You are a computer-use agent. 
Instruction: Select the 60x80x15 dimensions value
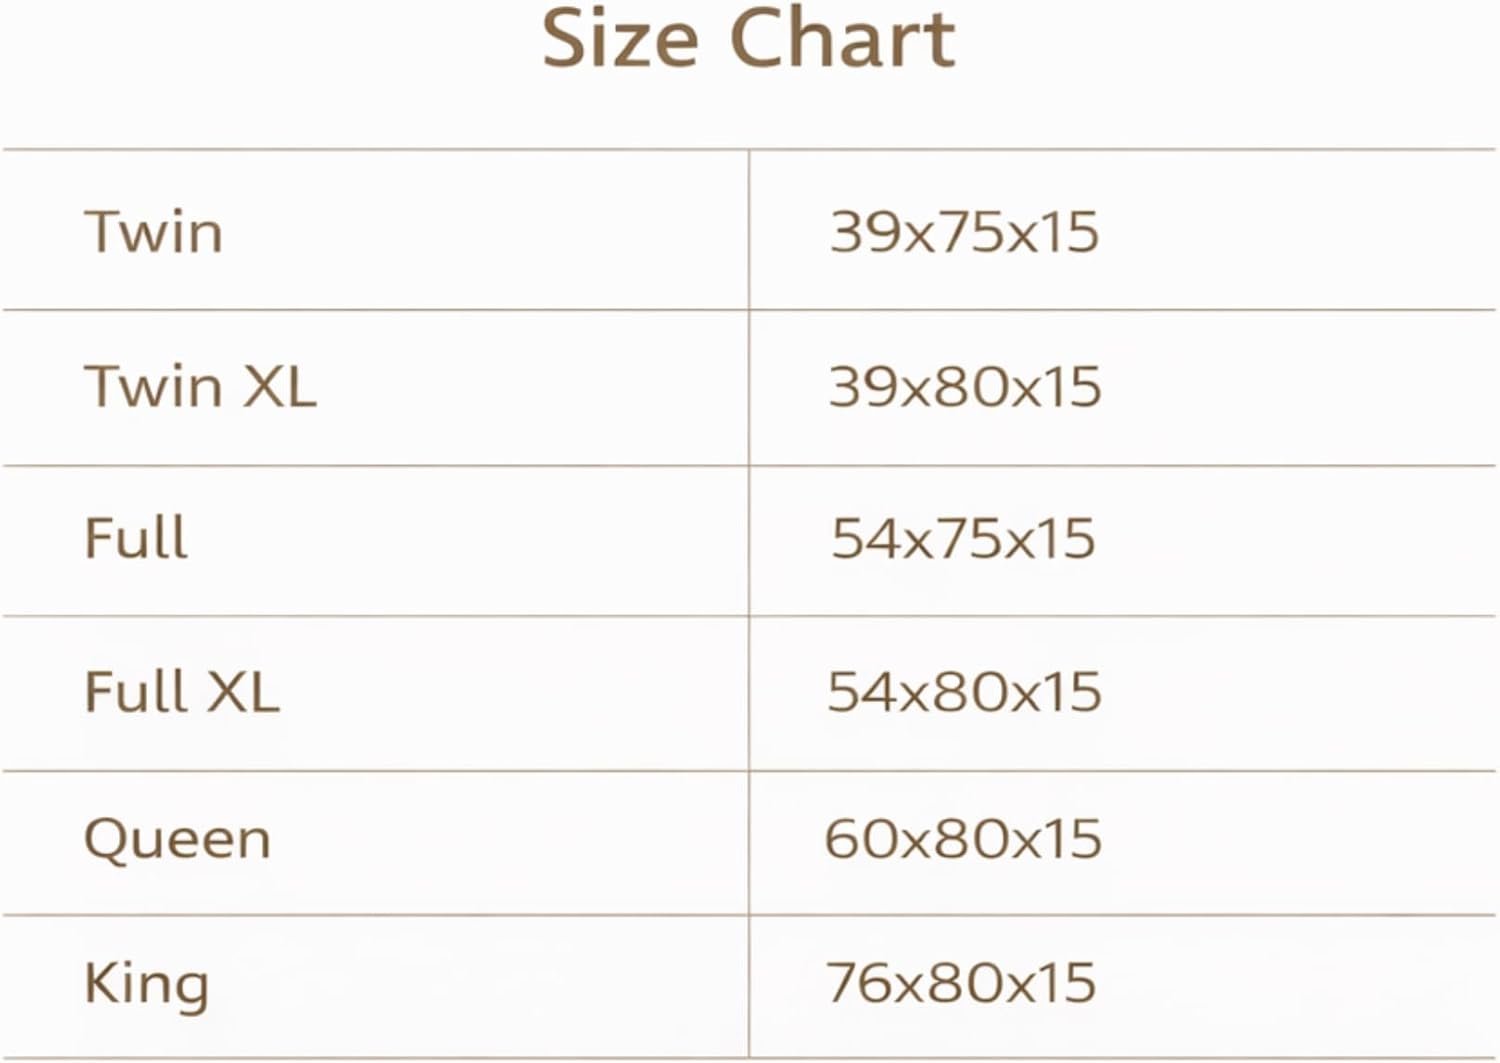tap(963, 839)
